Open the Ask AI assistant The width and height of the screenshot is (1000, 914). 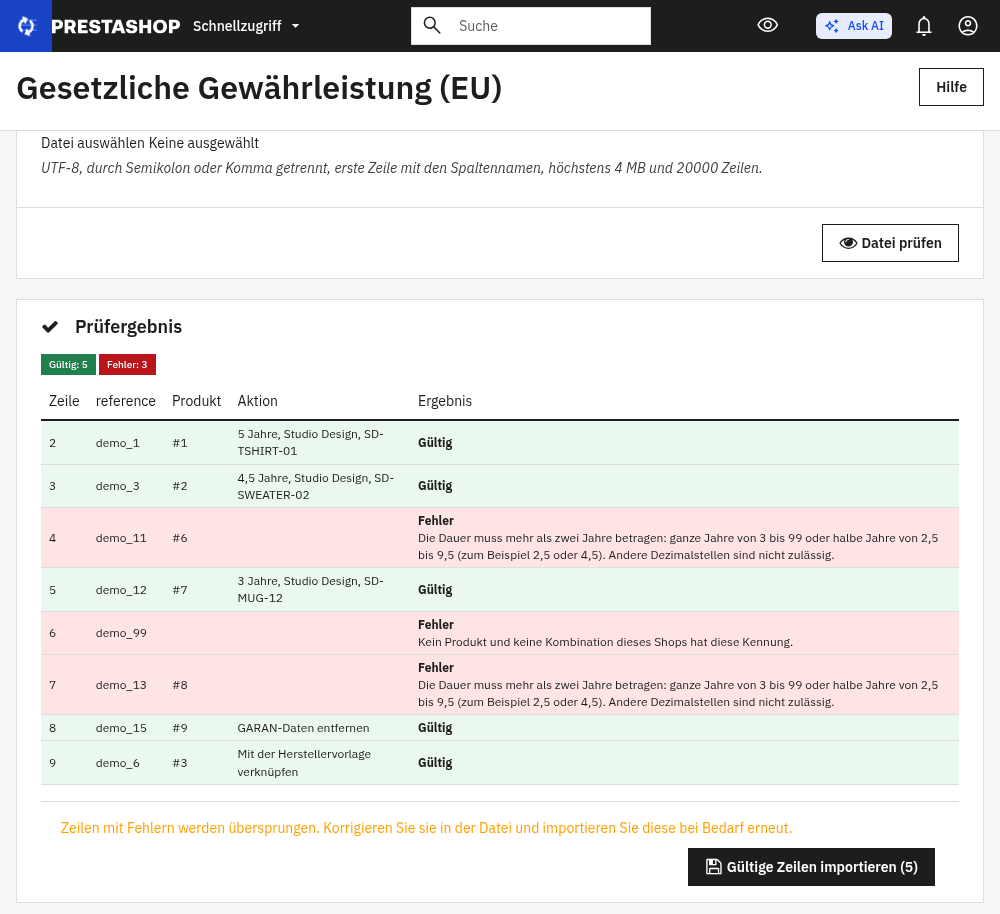tap(853, 26)
